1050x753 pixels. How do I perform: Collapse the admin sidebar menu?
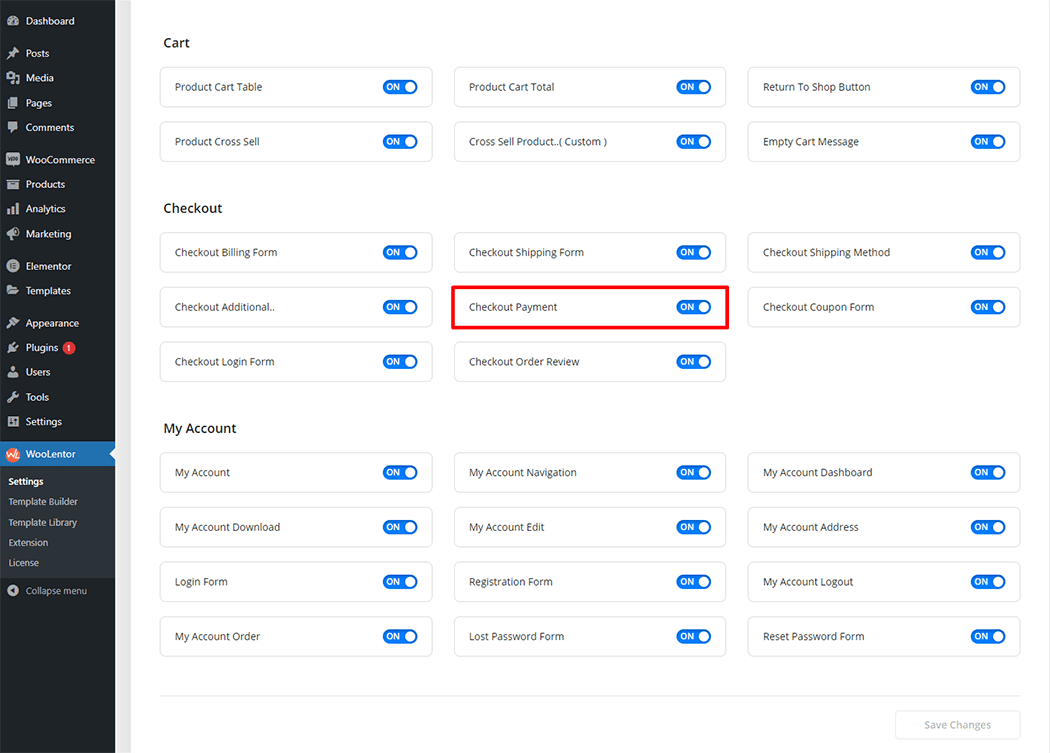pos(48,591)
